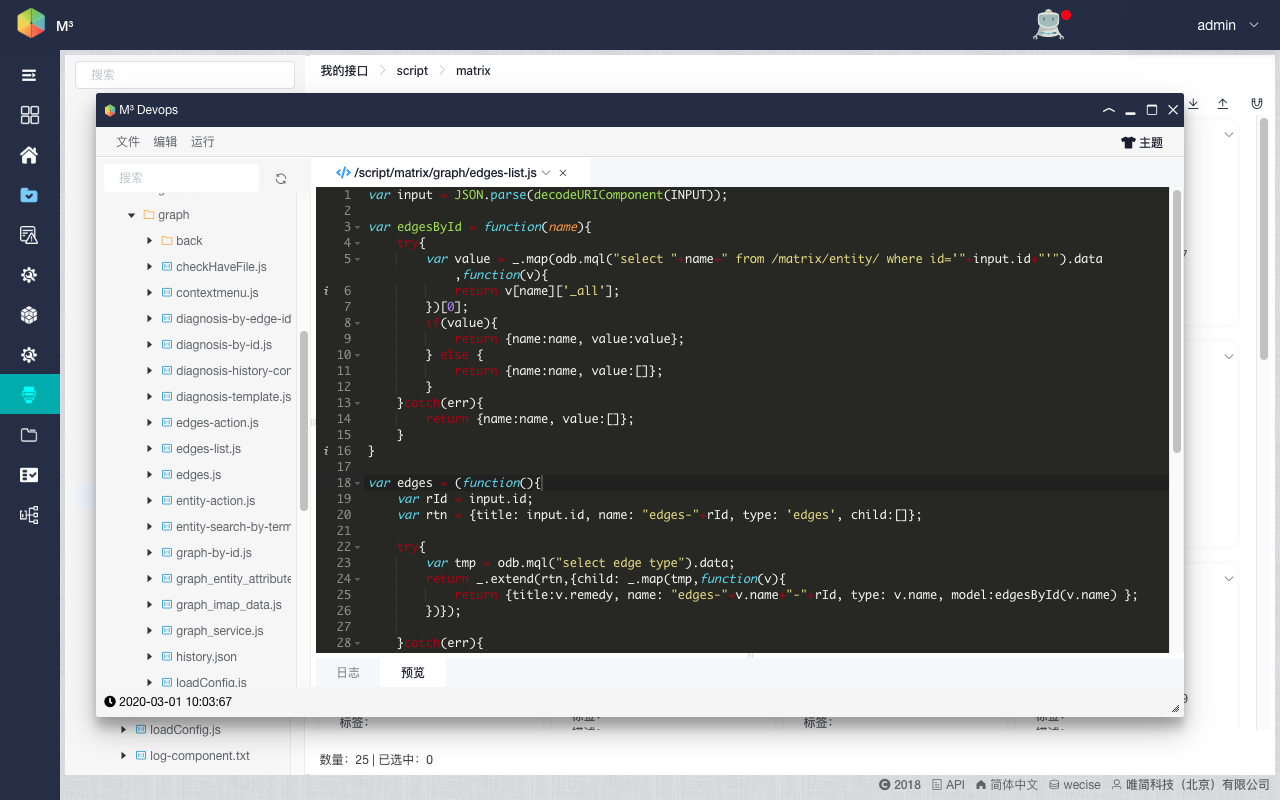Select the highlighted robot sidebar icon
Image resolution: width=1280 pixels, height=800 pixels.
tap(29, 396)
